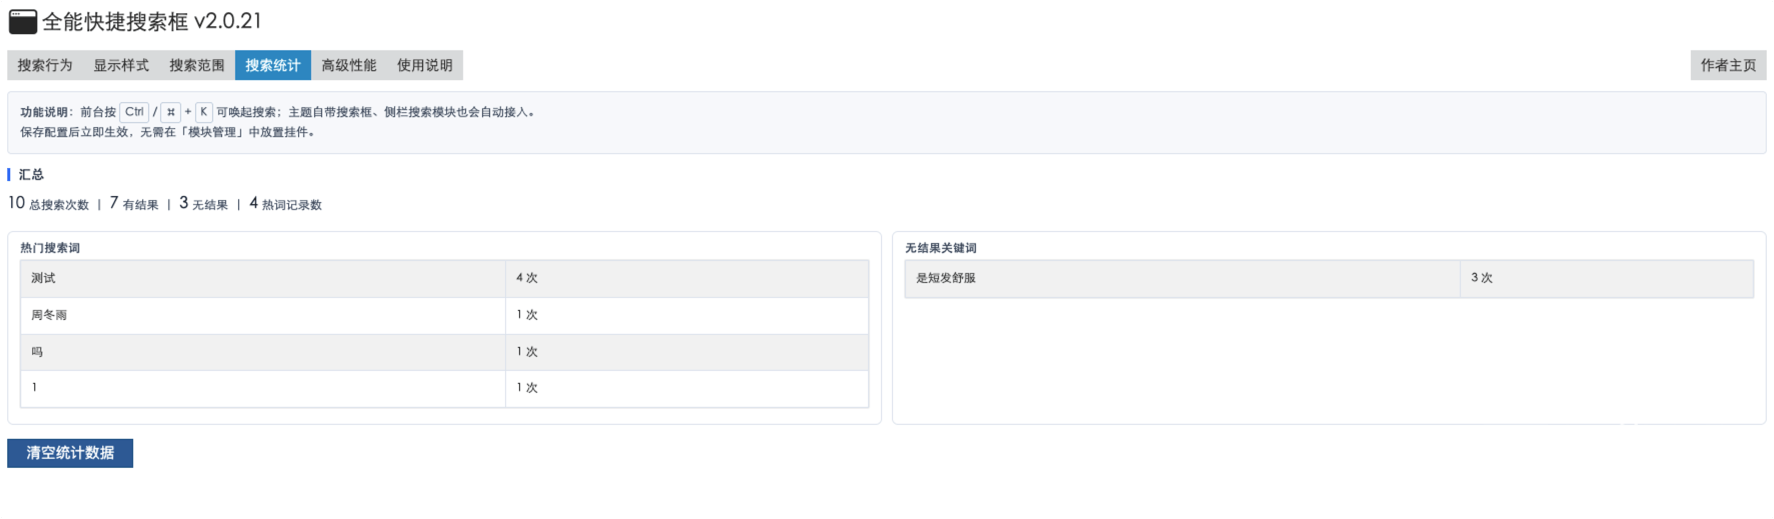Click the 无结果 summary label

pos(210,205)
